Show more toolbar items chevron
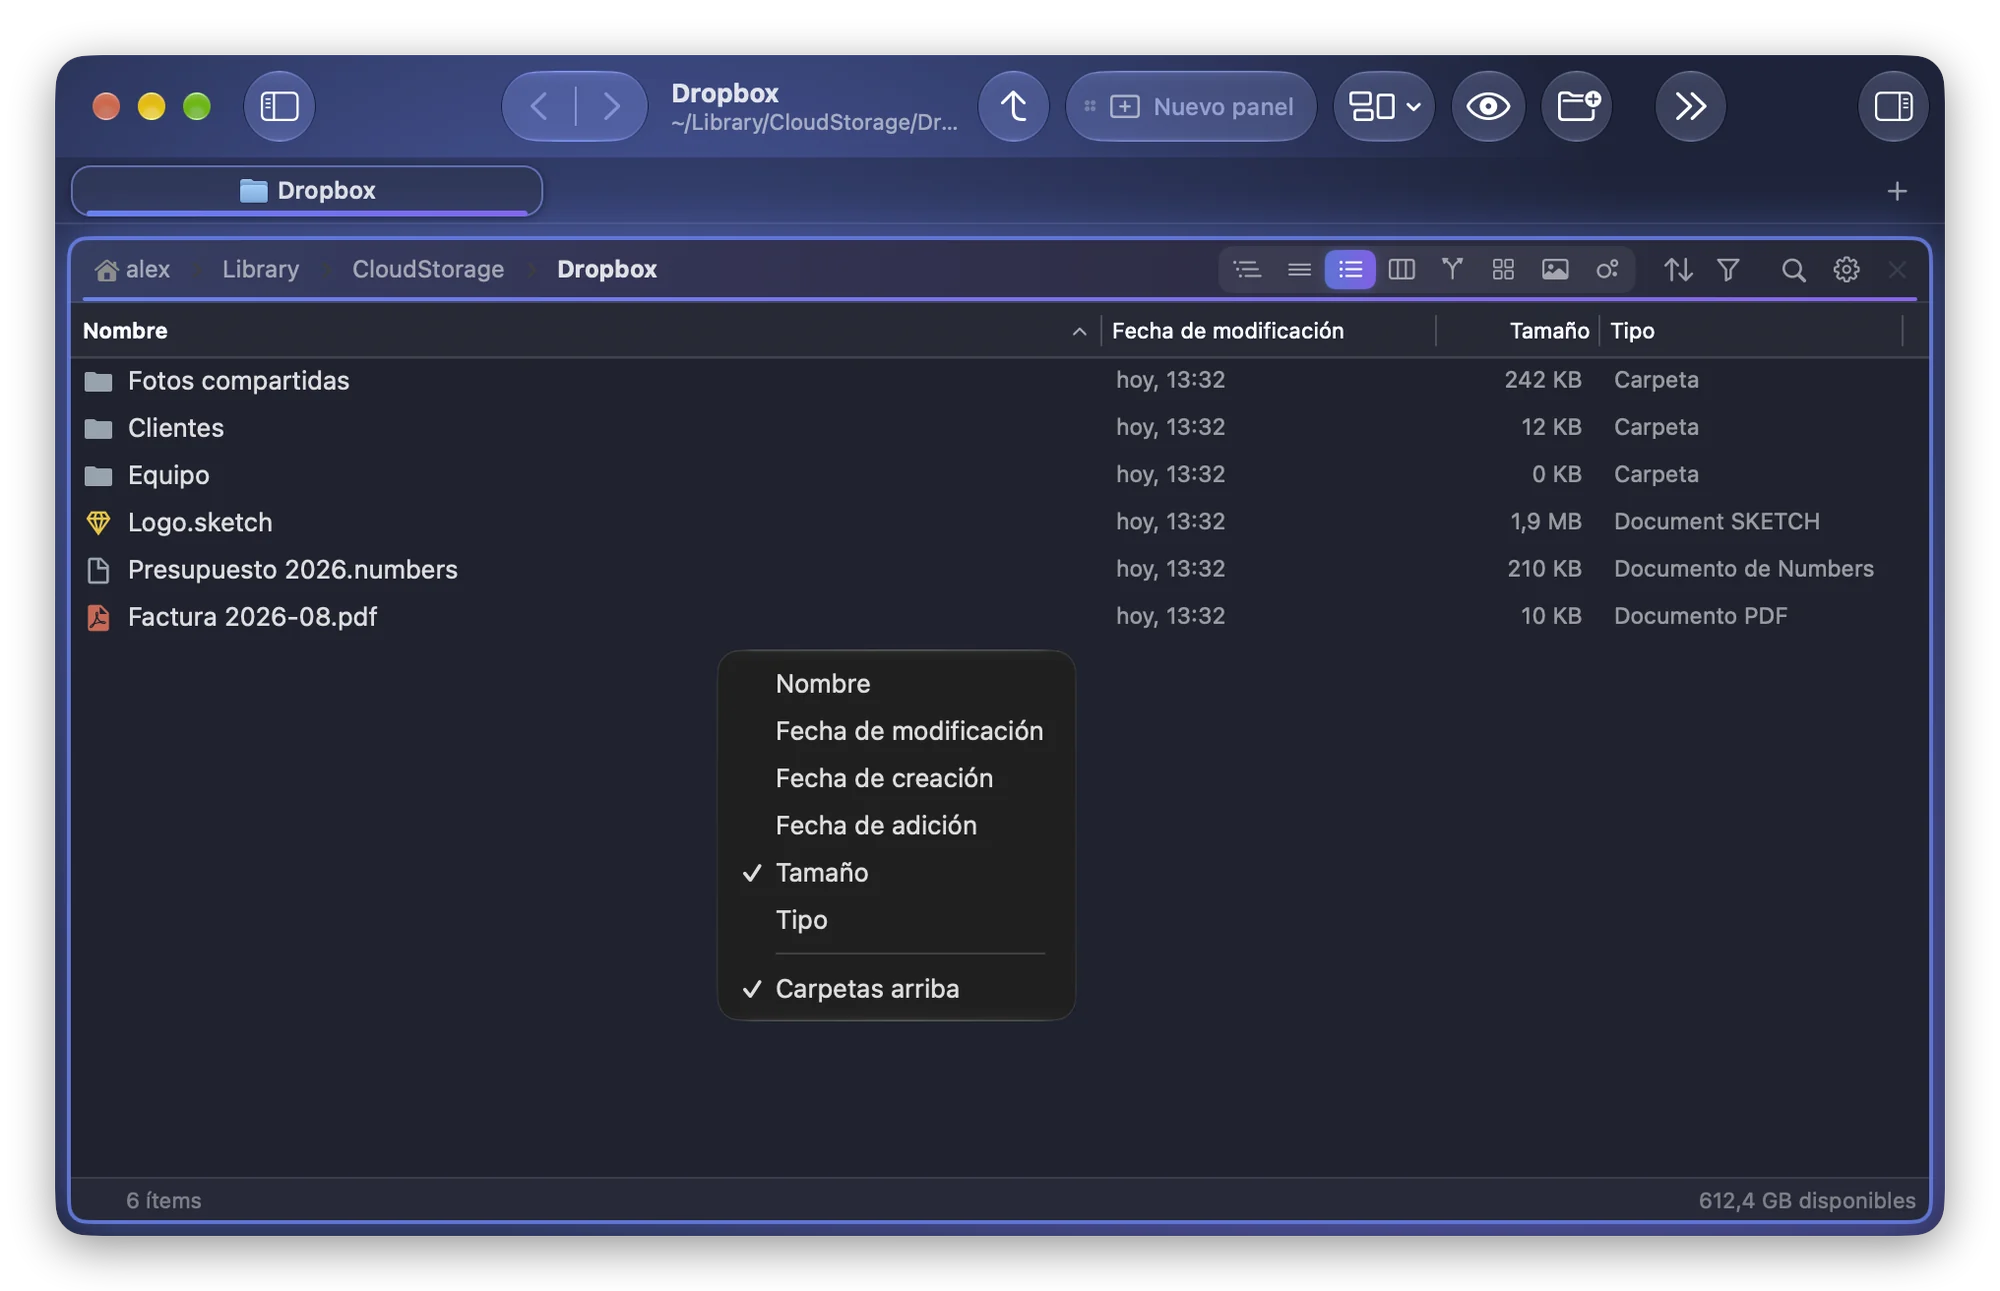The image size is (2000, 1291). 1690,106
